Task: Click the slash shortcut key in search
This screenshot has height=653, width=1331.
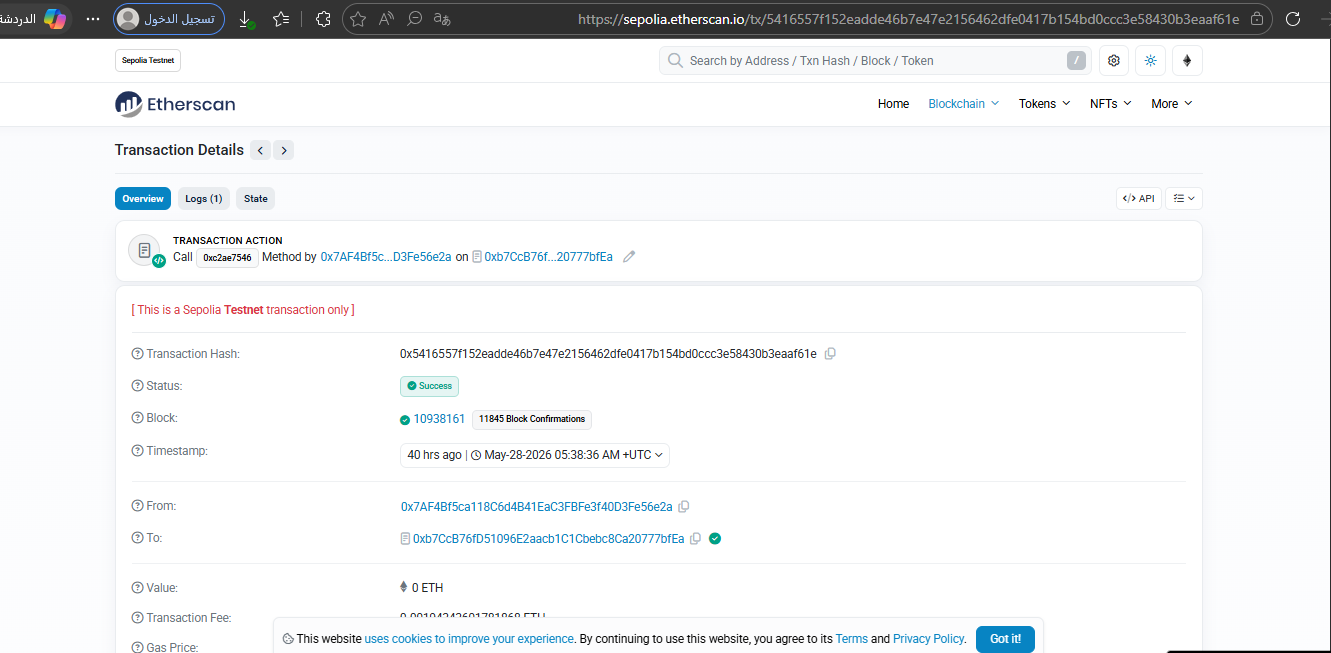Action: tap(1076, 61)
